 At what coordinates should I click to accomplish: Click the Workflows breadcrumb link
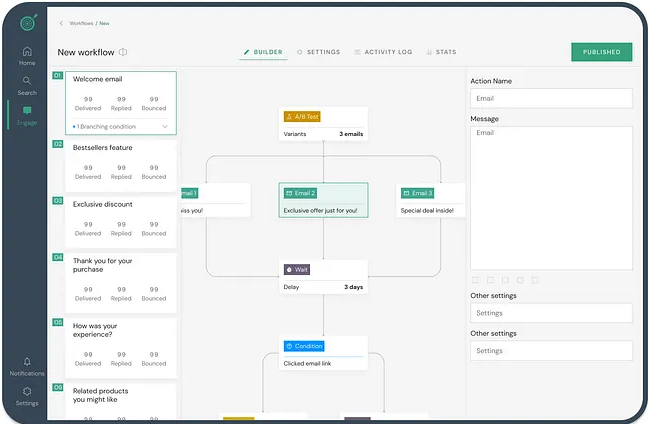point(81,23)
